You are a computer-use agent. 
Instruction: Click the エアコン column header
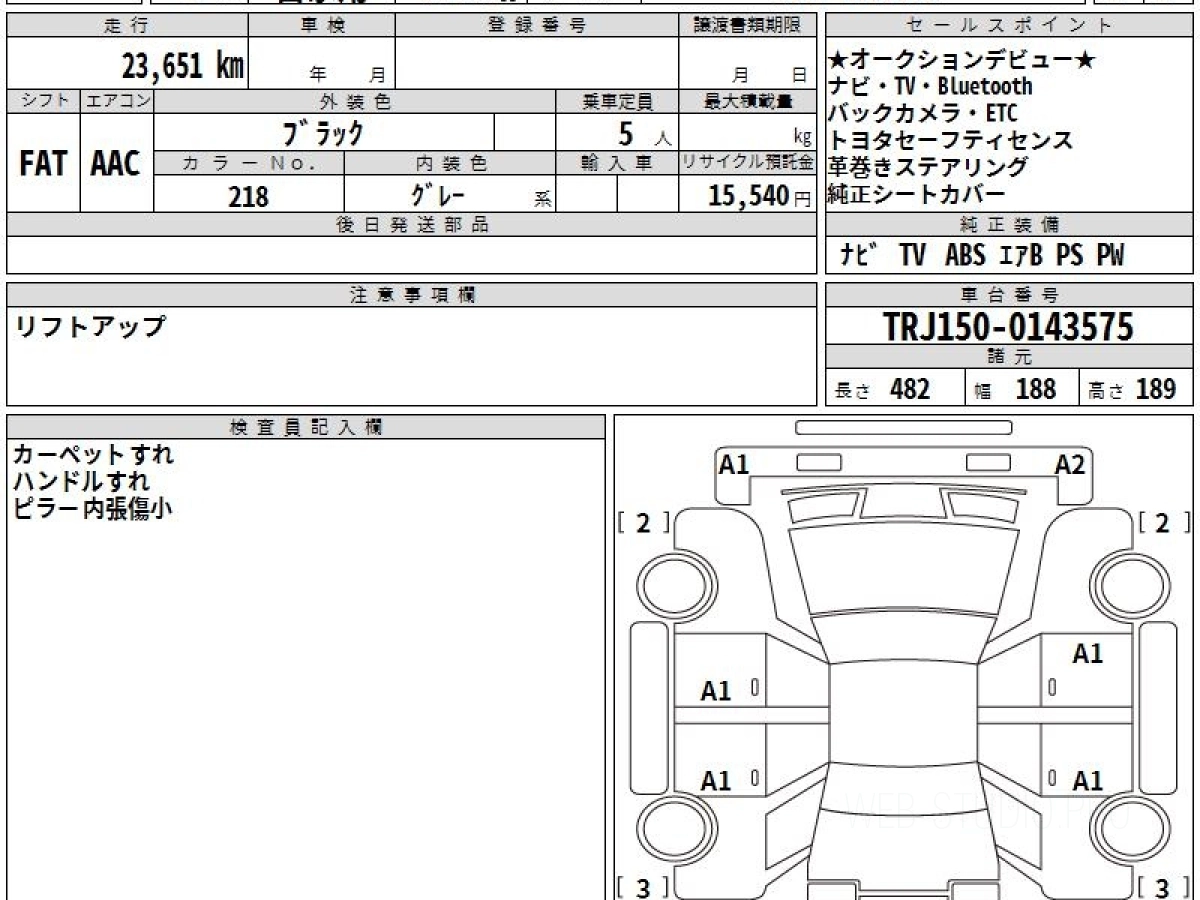(x=116, y=101)
